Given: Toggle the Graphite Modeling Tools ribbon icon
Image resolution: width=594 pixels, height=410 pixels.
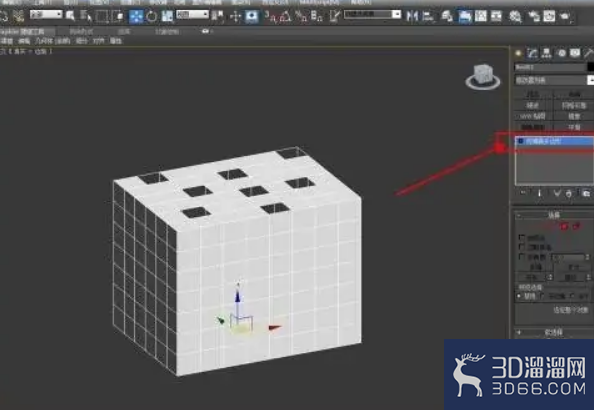Looking at the screenshot, I should click(464, 16).
